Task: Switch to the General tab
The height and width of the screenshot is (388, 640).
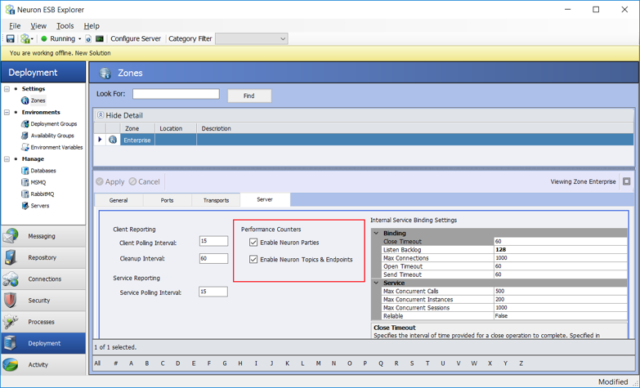Action: pyautogui.click(x=118, y=200)
